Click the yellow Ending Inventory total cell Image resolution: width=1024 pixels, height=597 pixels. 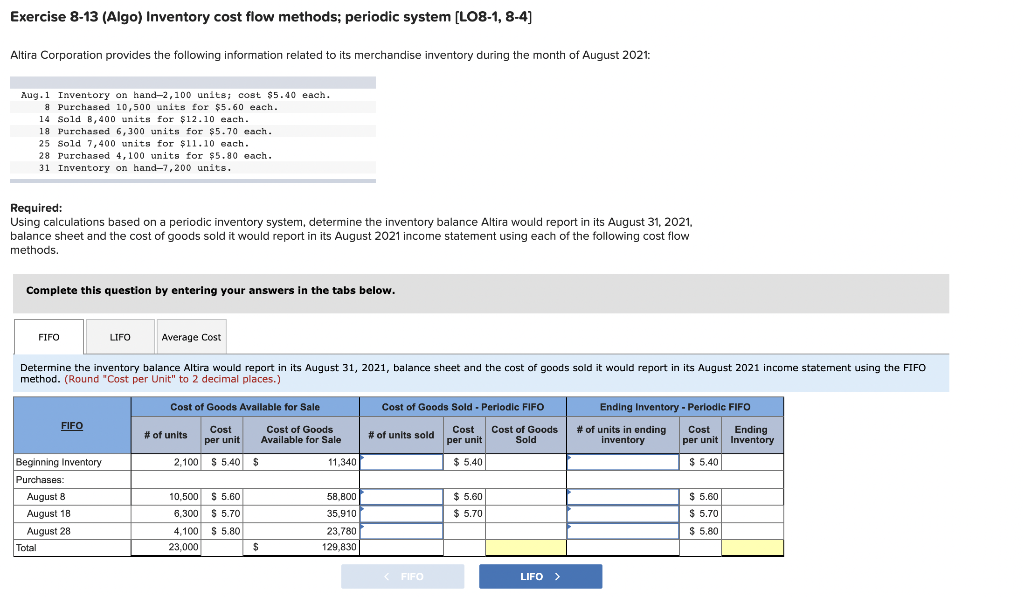751,546
